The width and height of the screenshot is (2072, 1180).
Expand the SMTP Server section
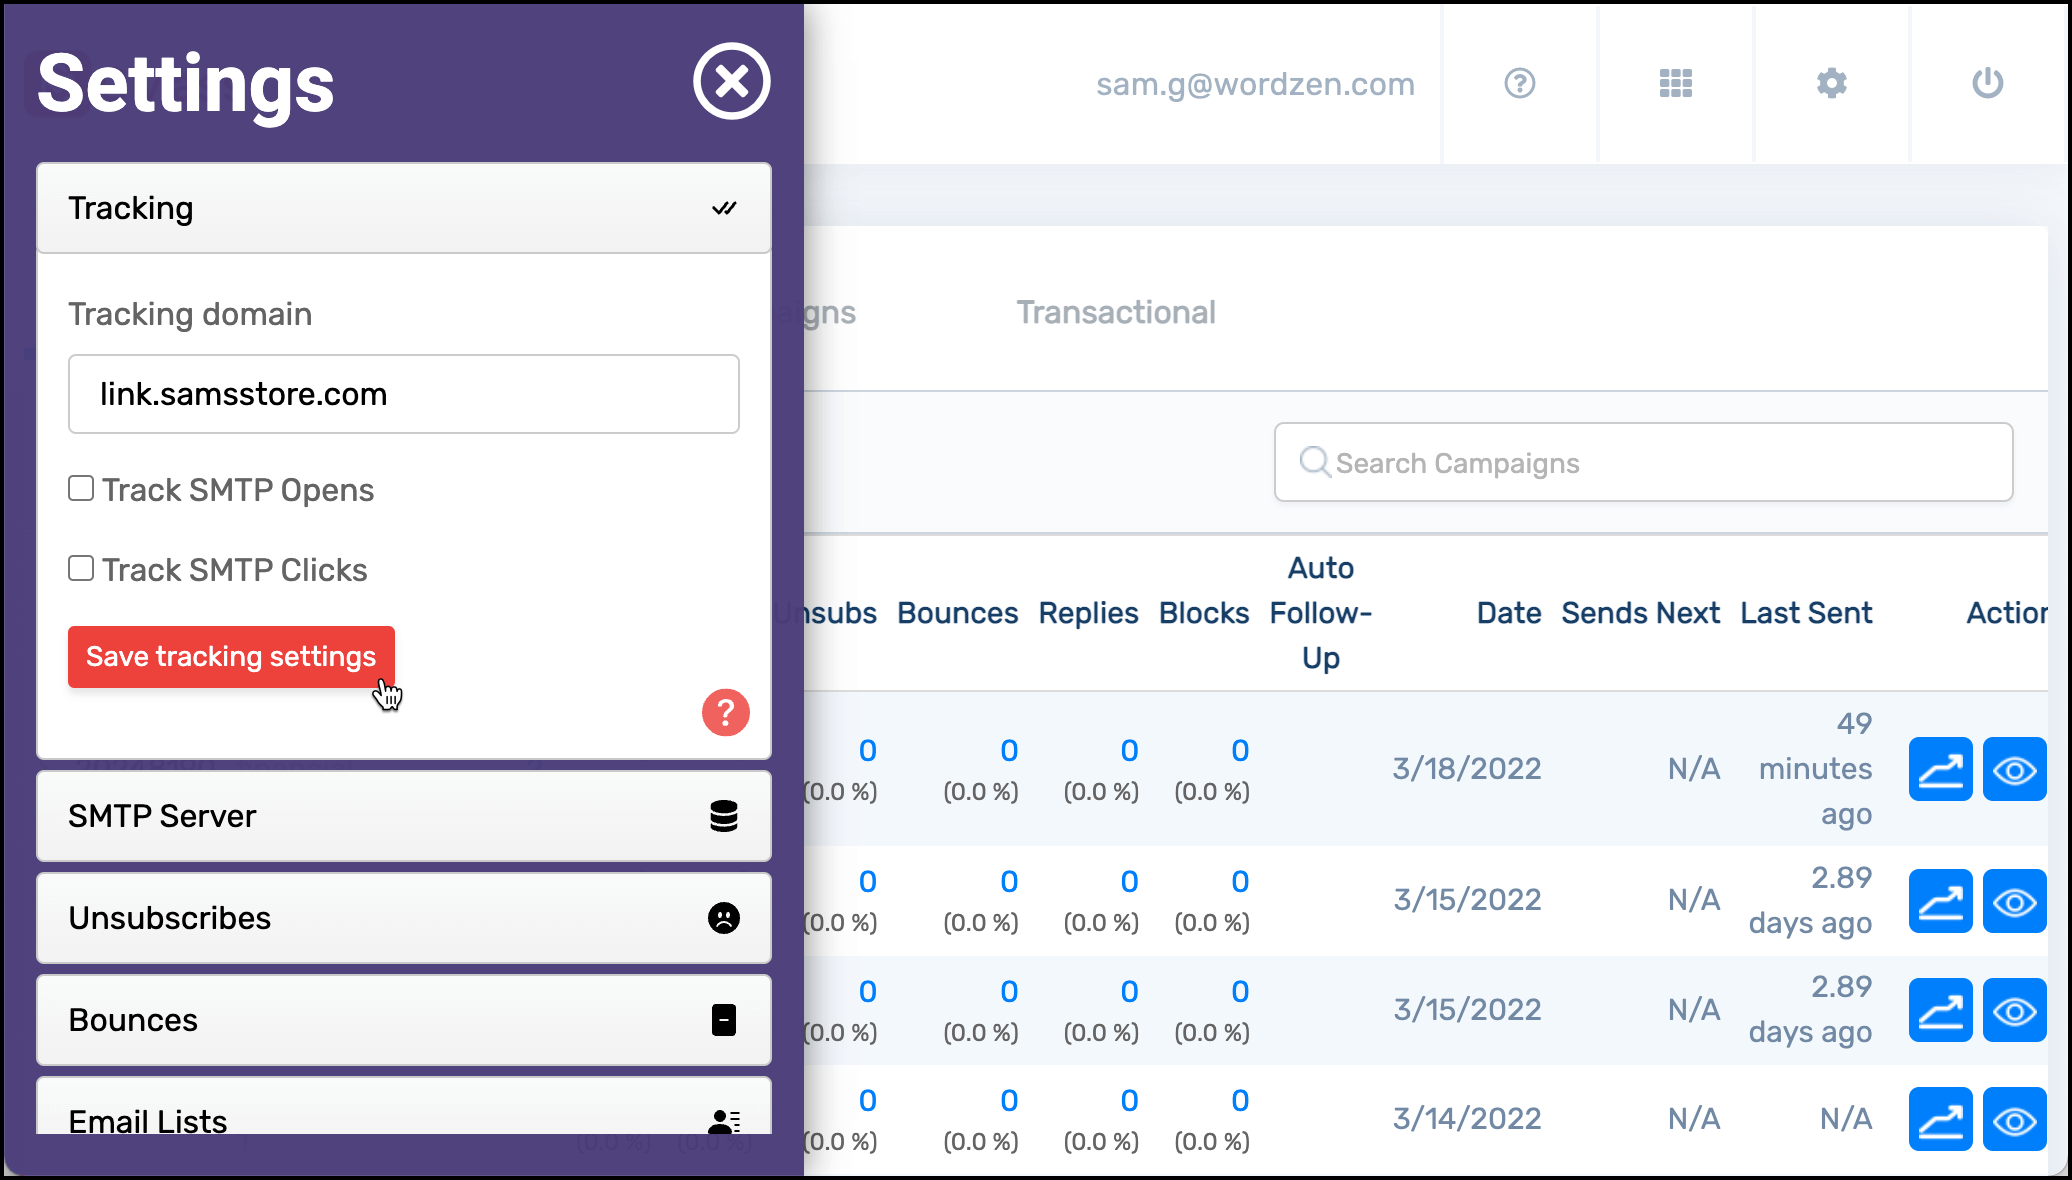[404, 816]
